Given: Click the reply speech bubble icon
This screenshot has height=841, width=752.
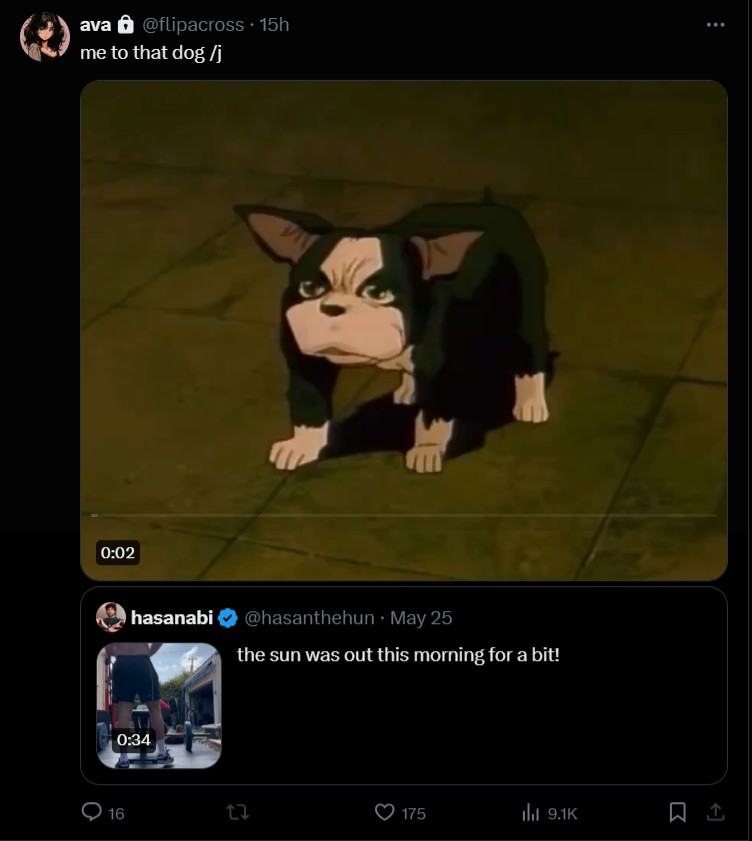Looking at the screenshot, I should (92, 812).
